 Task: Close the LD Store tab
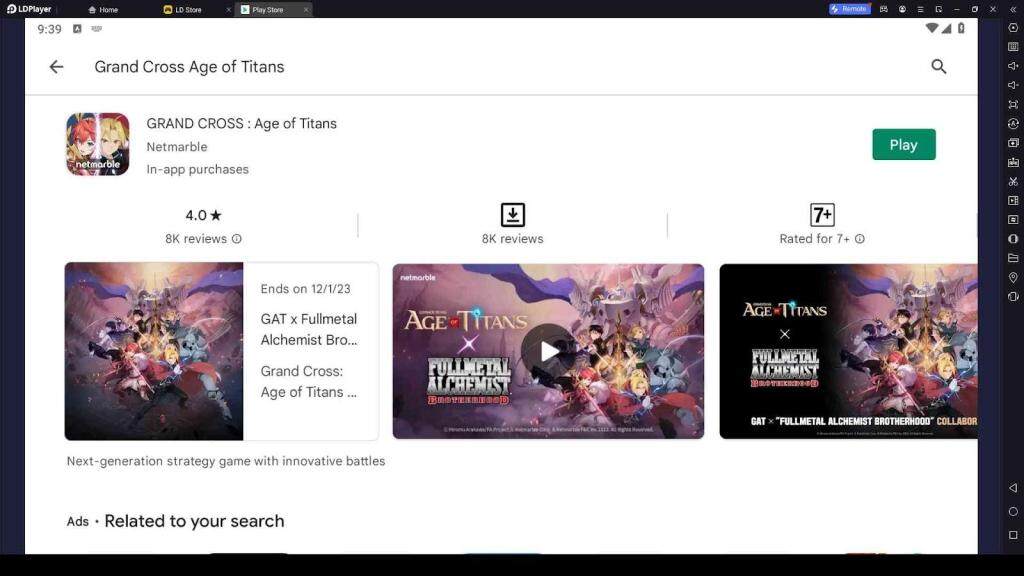228,10
